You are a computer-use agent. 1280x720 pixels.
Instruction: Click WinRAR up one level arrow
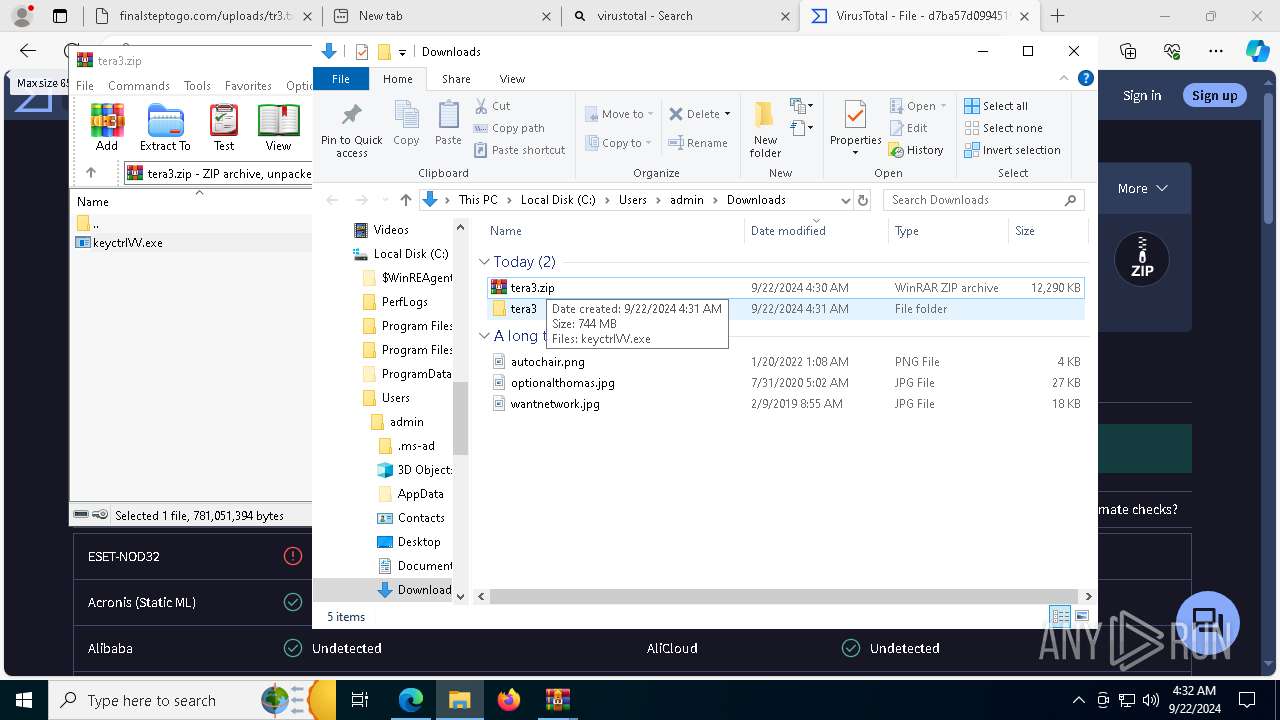coord(91,173)
